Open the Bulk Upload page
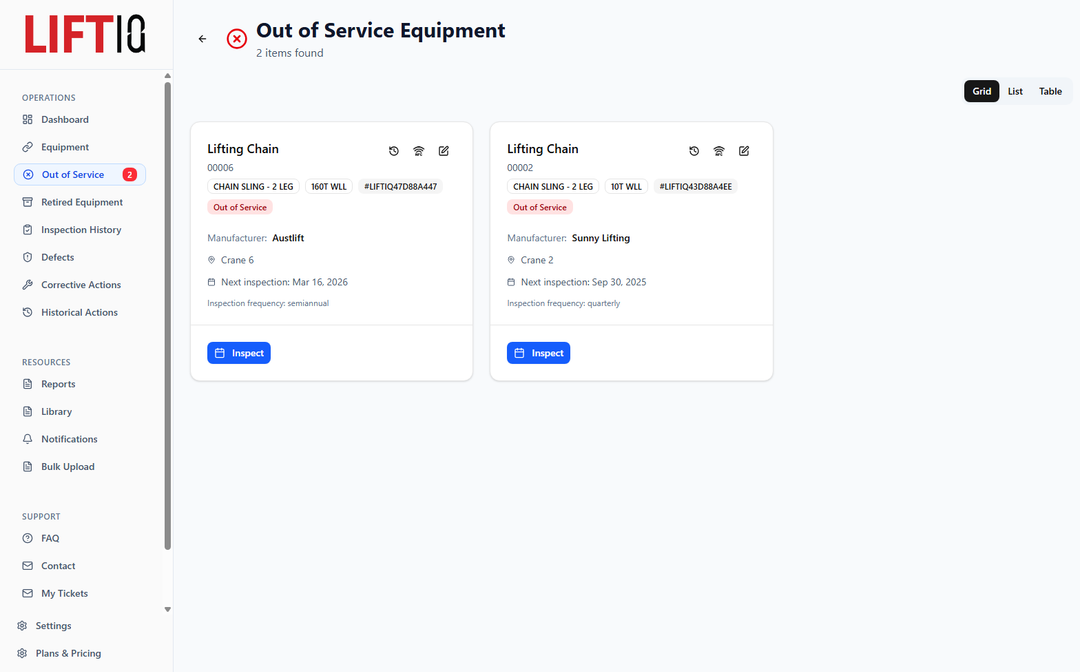 coord(67,467)
